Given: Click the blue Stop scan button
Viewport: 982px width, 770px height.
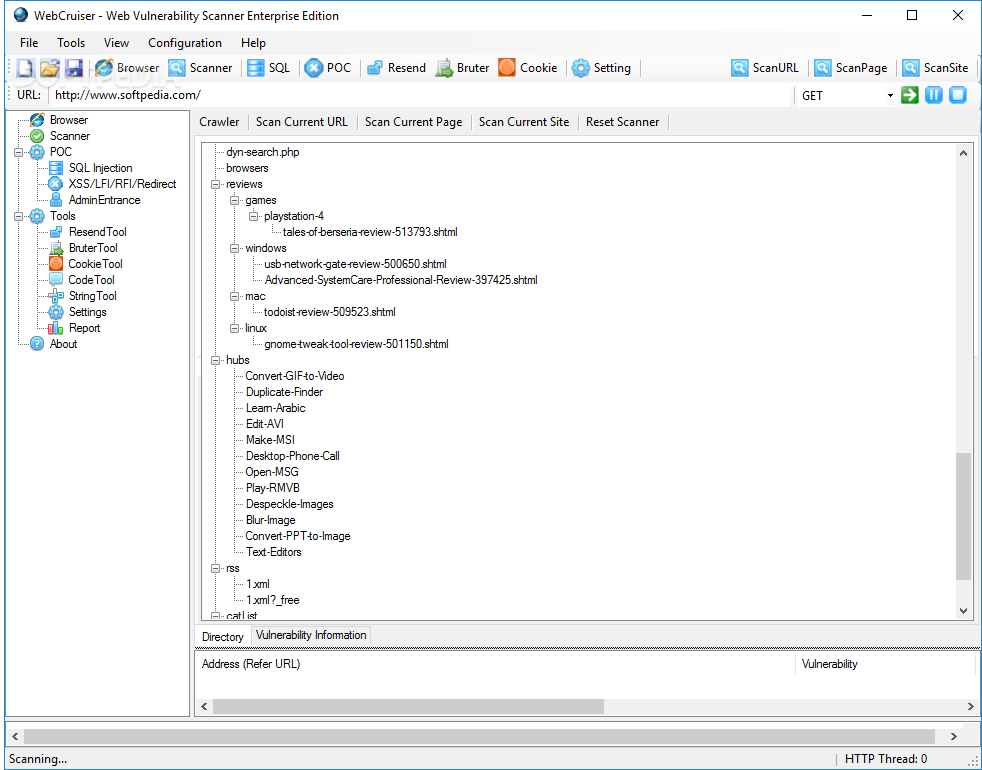Looking at the screenshot, I should (958, 95).
